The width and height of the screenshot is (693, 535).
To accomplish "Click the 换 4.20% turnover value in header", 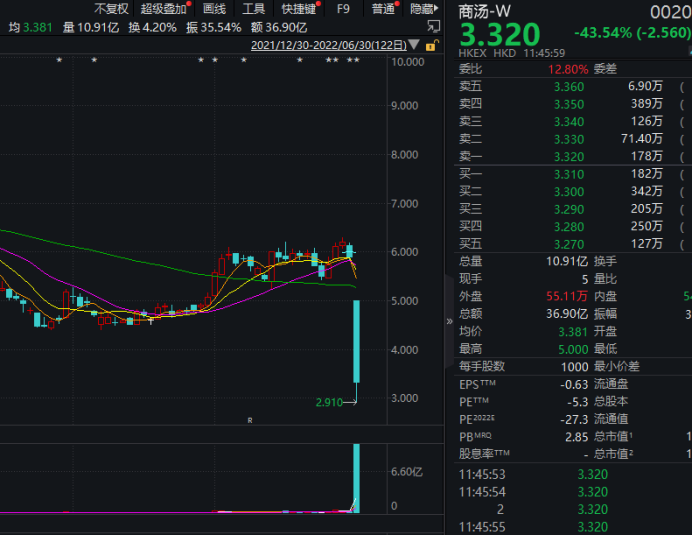I will (x=152, y=27).
